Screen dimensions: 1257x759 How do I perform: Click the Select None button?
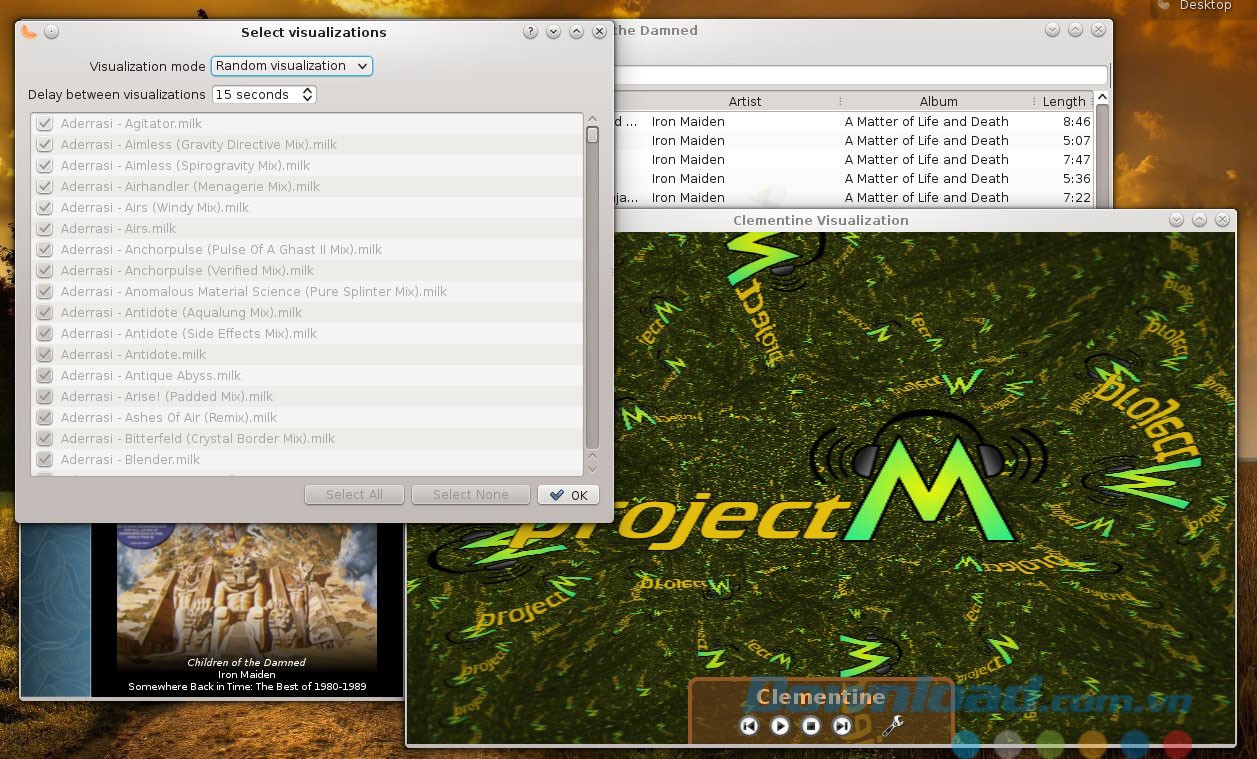point(470,495)
